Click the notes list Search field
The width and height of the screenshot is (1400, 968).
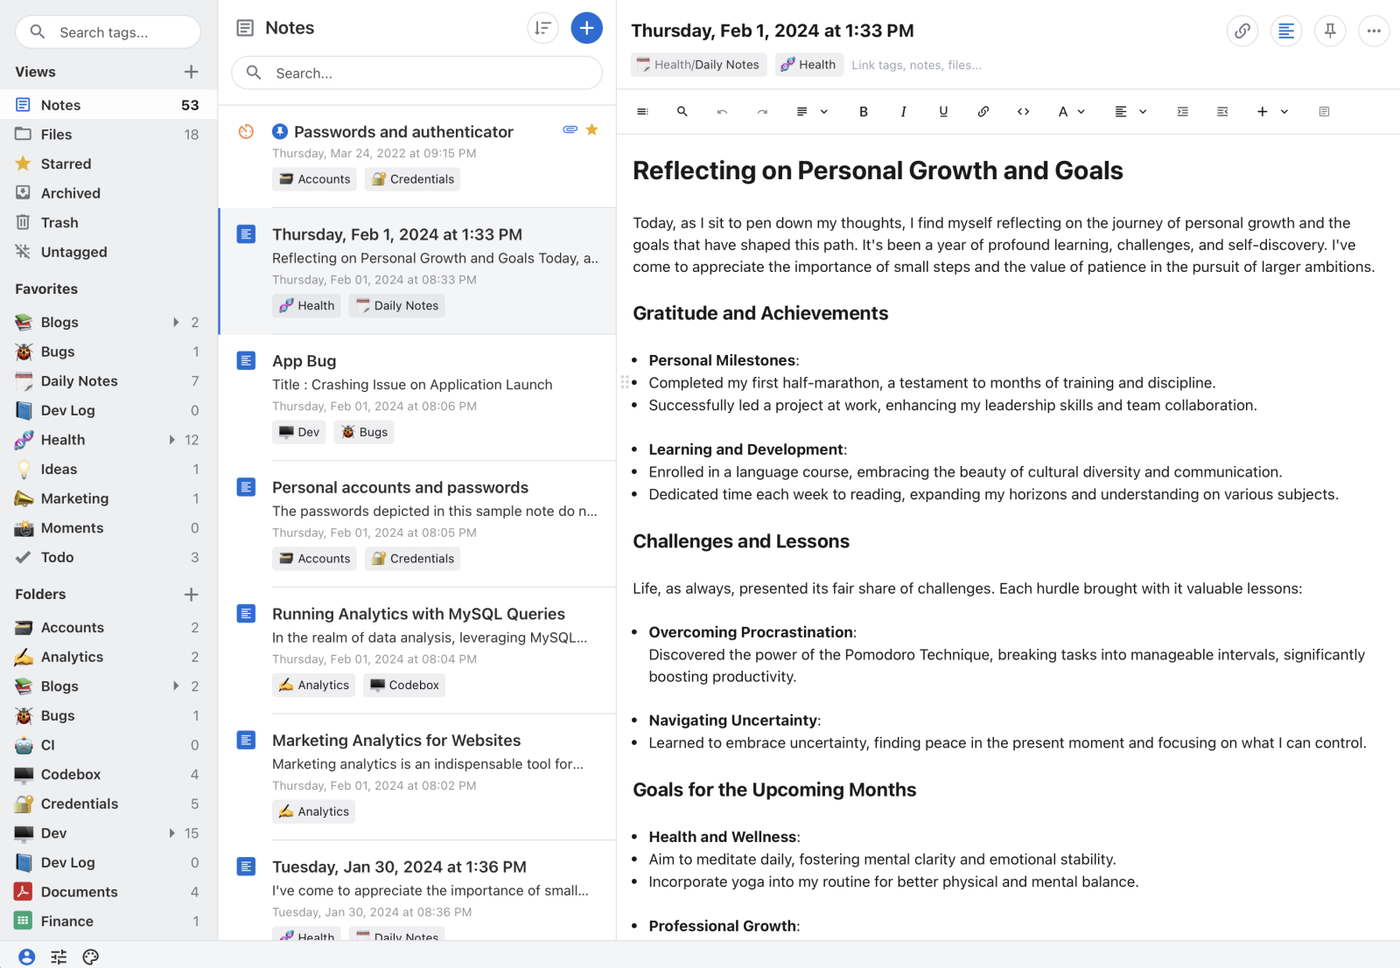click(x=417, y=73)
